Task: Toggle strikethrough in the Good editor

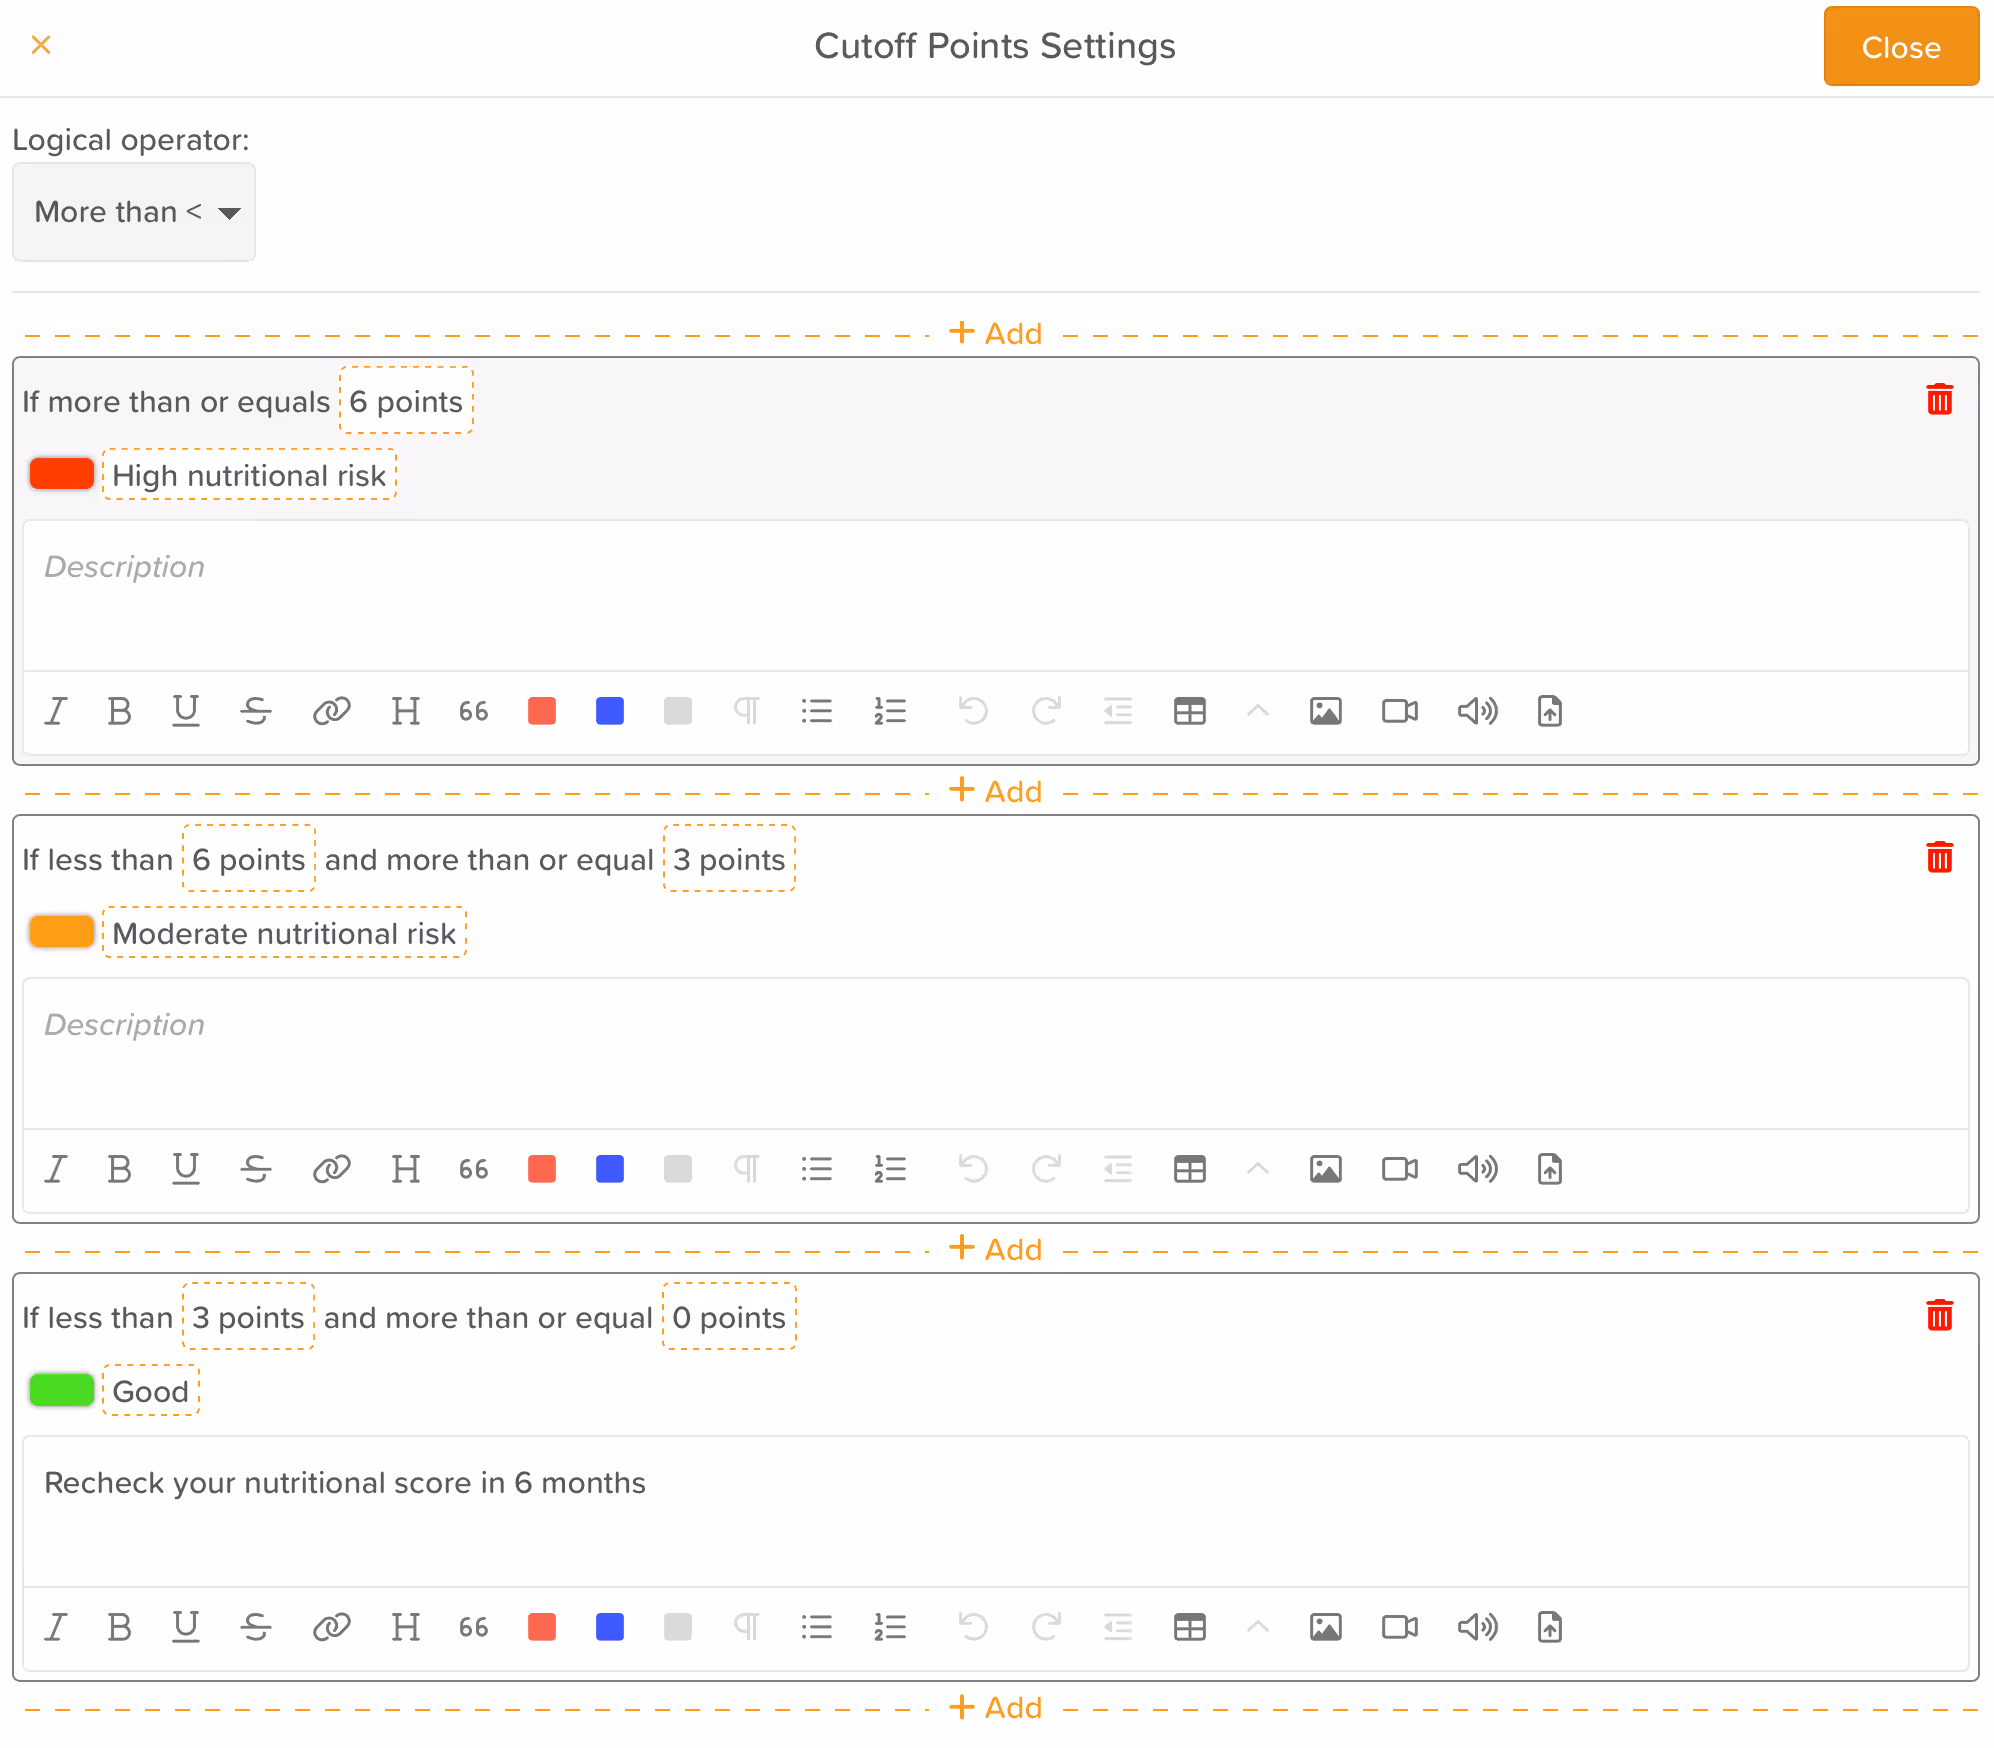Action: coord(256,1627)
